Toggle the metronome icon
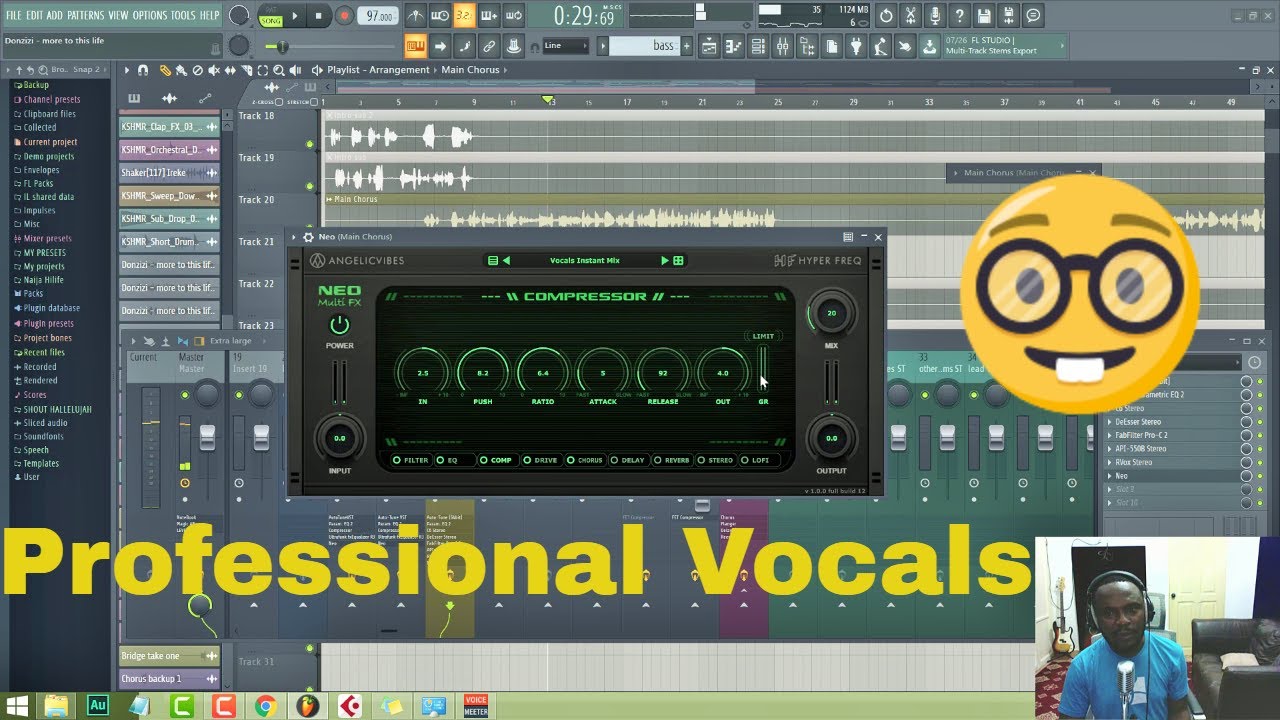Screen dimensions: 1280x720 [x=415, y=16]
